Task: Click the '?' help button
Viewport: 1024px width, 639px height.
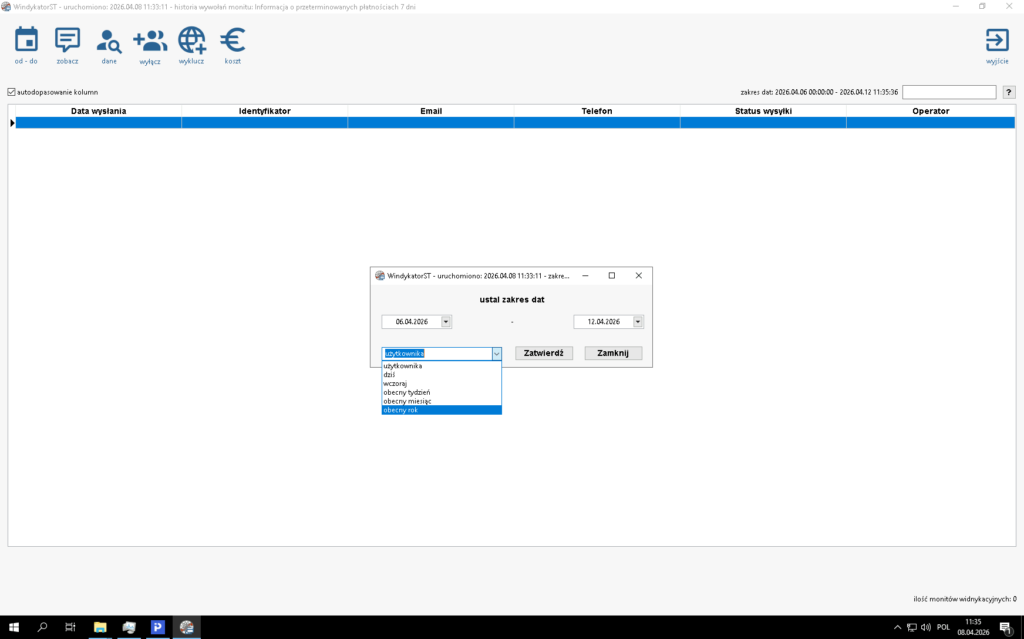Action: tap(1009, 92)
